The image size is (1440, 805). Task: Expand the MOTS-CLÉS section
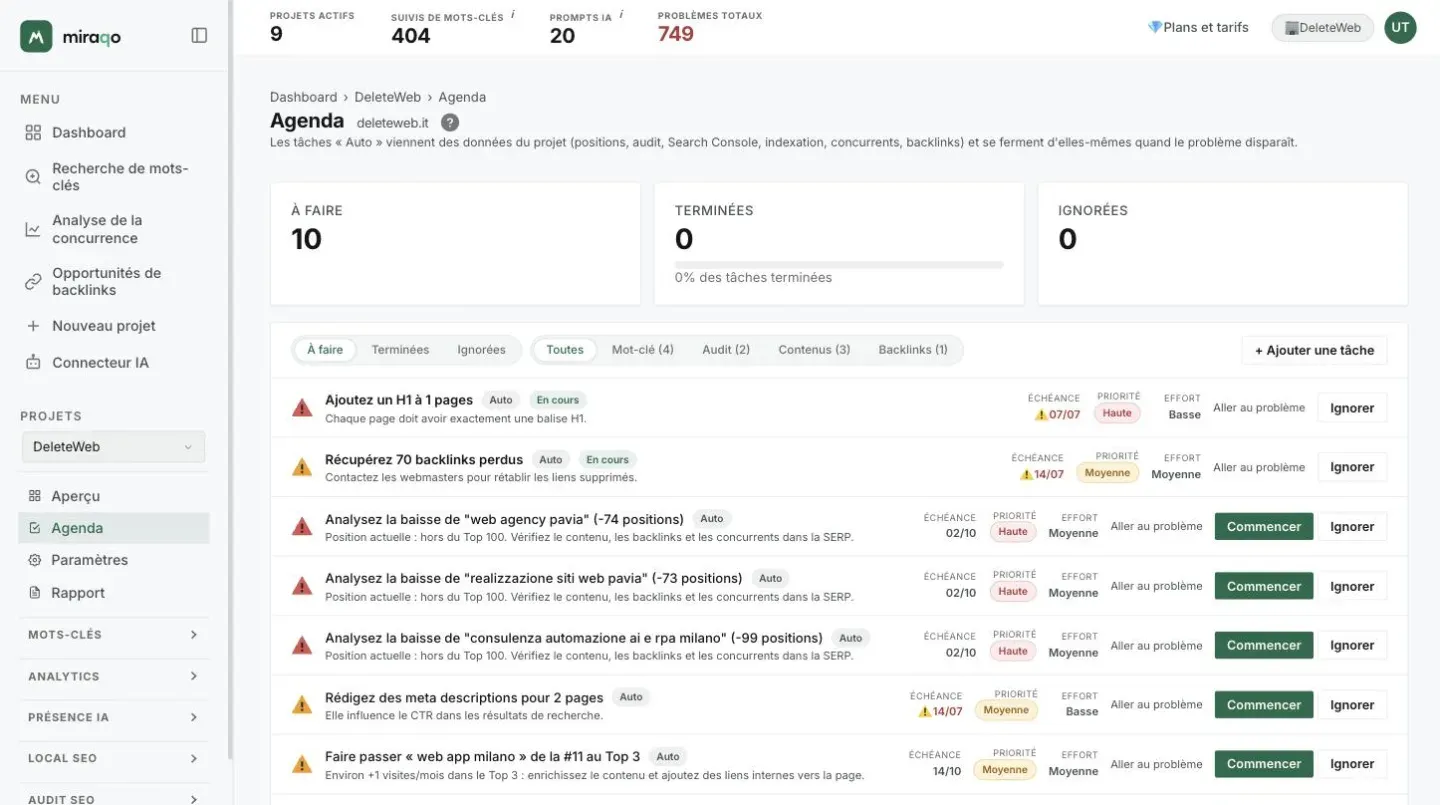pyautogui.click(x=113, y=635)
